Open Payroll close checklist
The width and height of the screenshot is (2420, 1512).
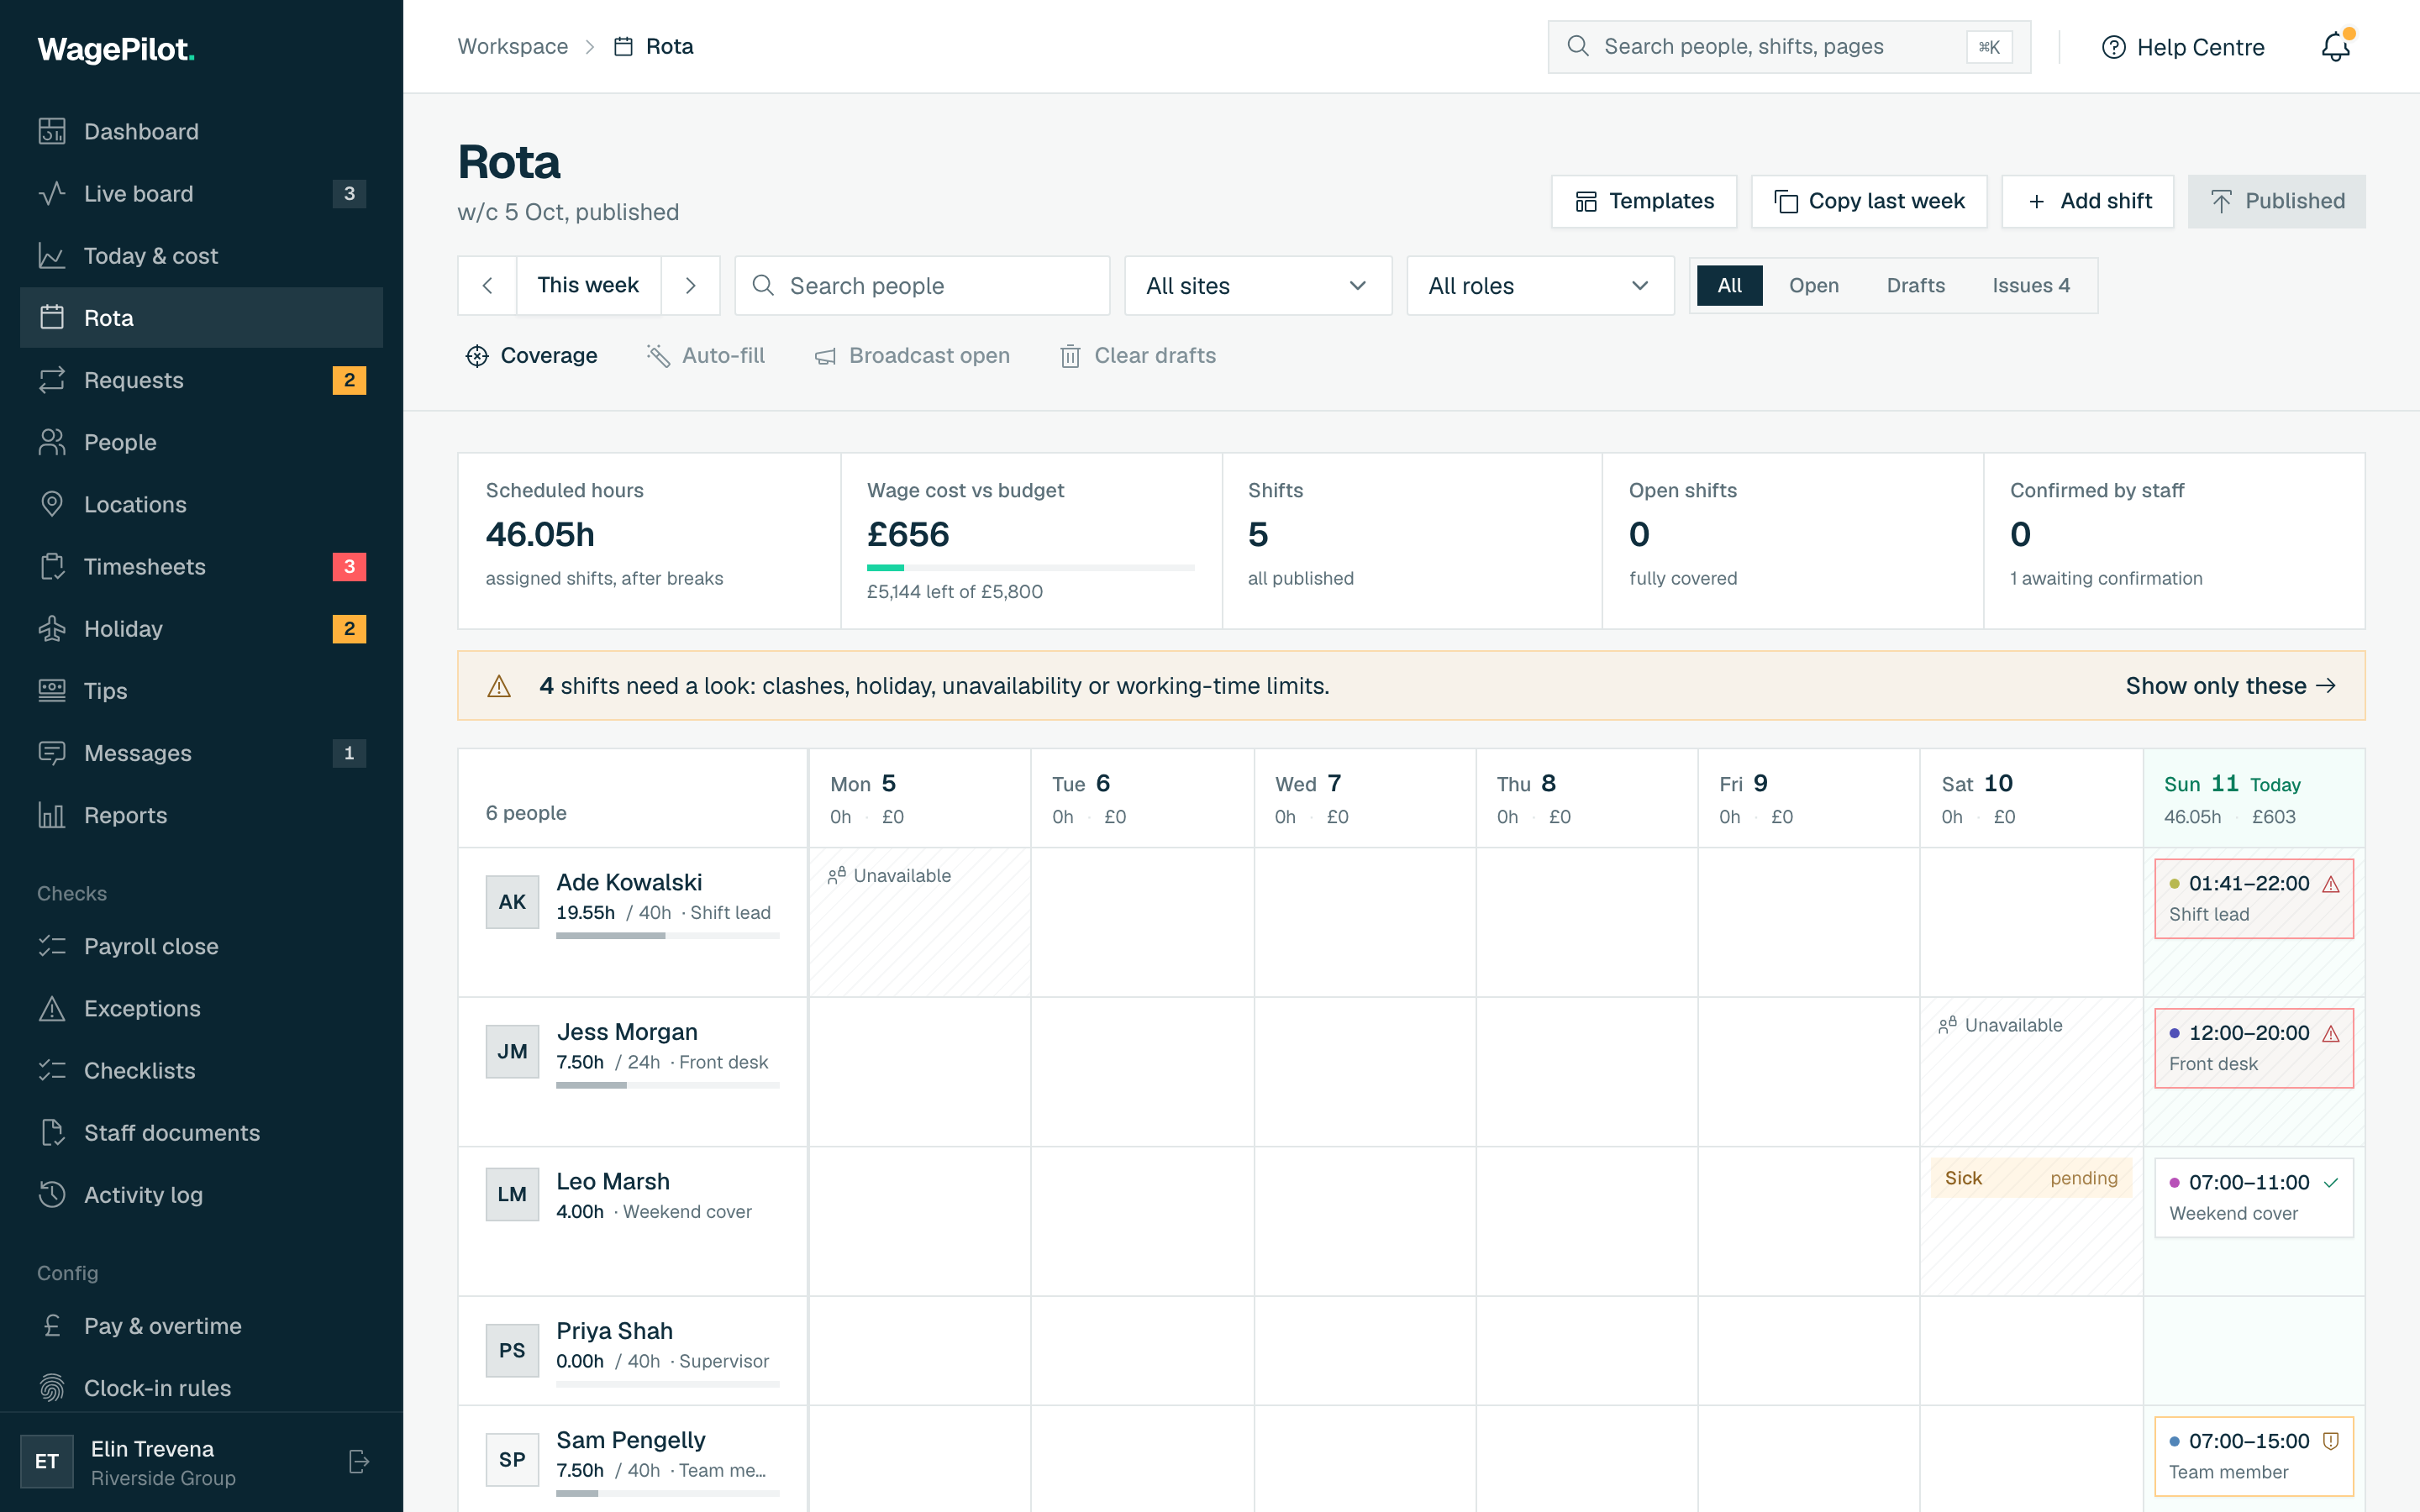[x=201, y=946]
